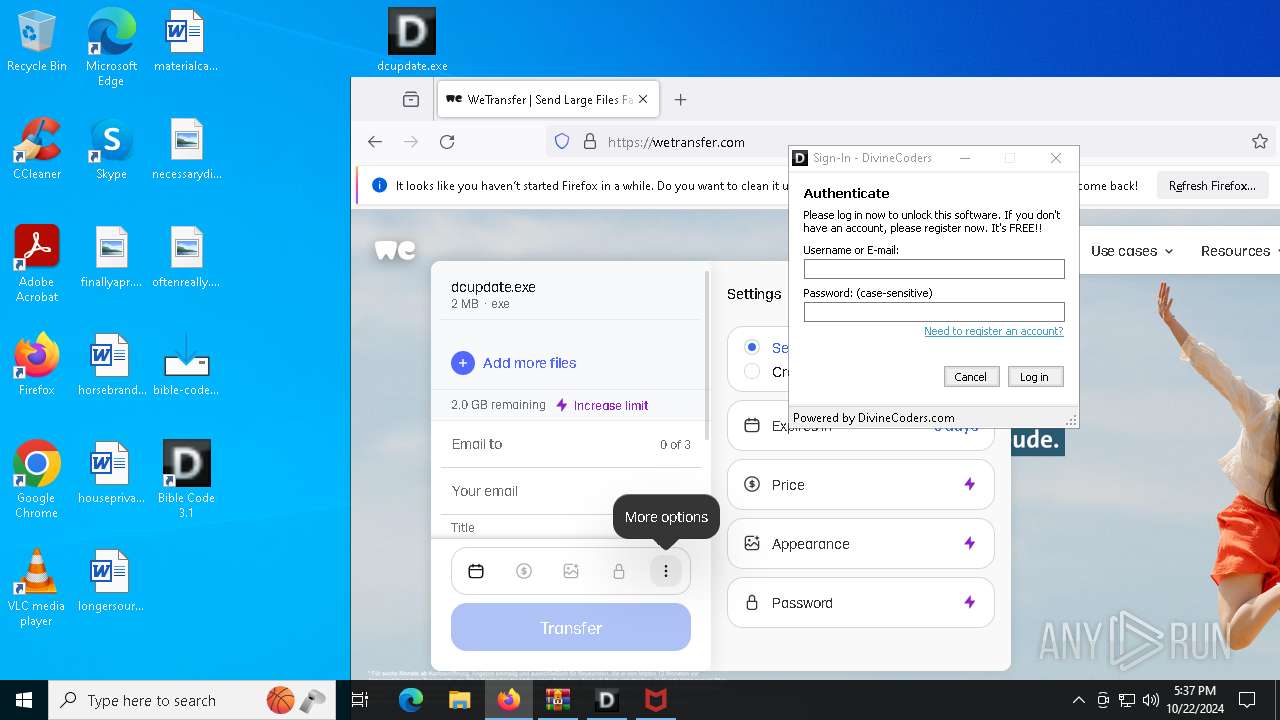The height and width of the screenshot is (720, 1280).
Task: Open the CCleaner desktop shortcut
Action: [36, 150]
